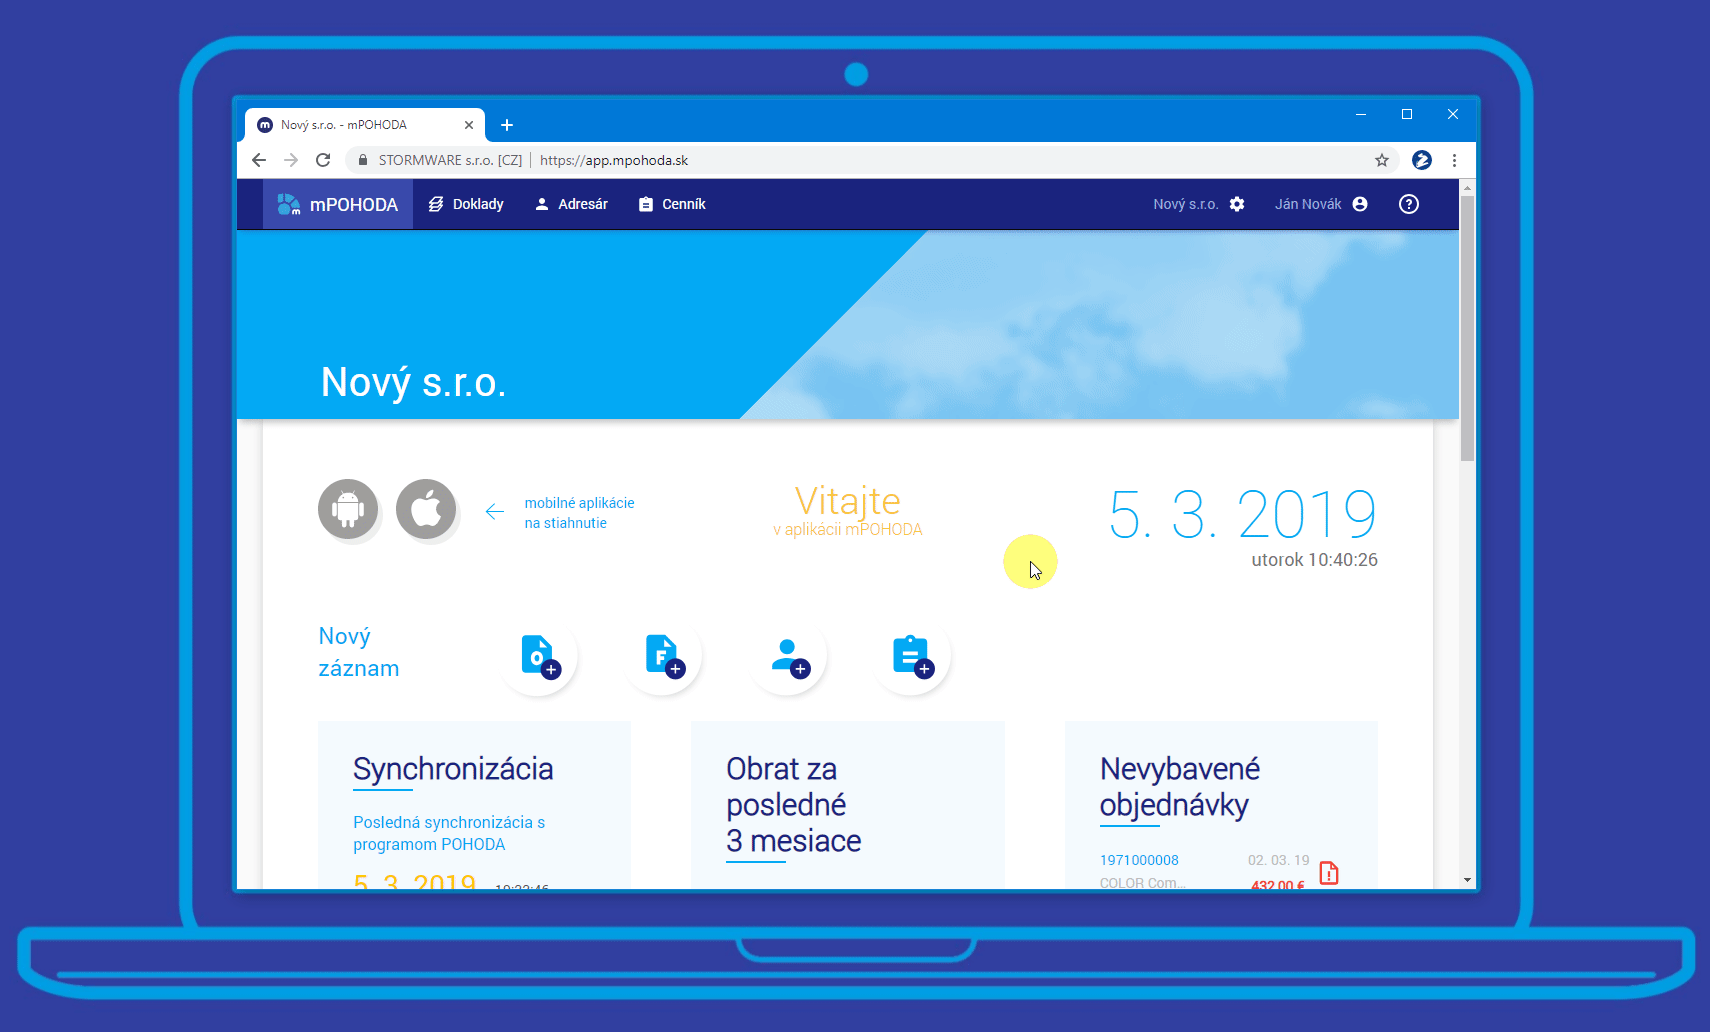Open the help question mark icon
1710x1032 pixels.
pyautogui.click(x=1409, y=204)
